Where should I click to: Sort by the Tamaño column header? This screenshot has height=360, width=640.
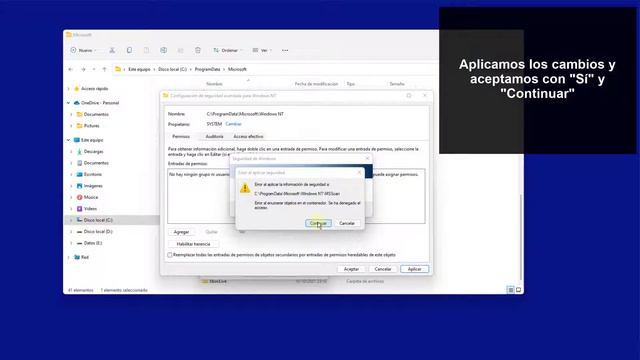397,84
